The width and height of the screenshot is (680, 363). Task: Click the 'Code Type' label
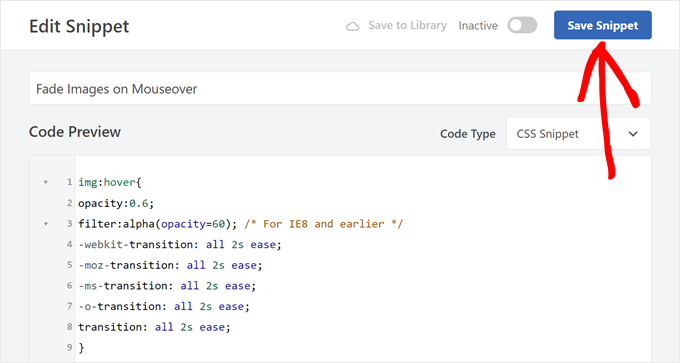pos(468,134)
